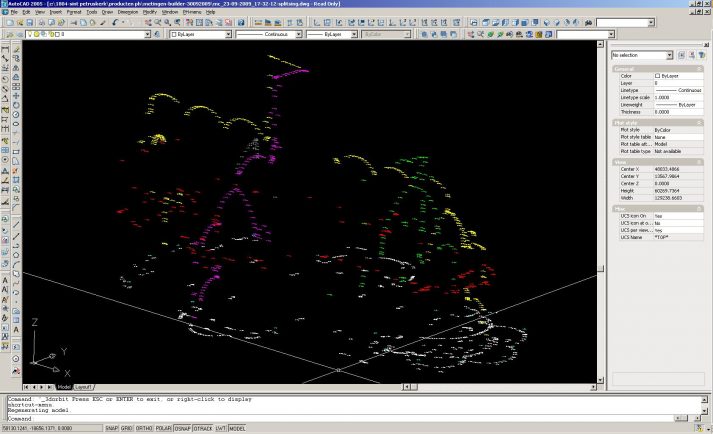713x434 pixels.
Task: Click the horizontal scrollbar right arrow
Action: pos(593,387)
